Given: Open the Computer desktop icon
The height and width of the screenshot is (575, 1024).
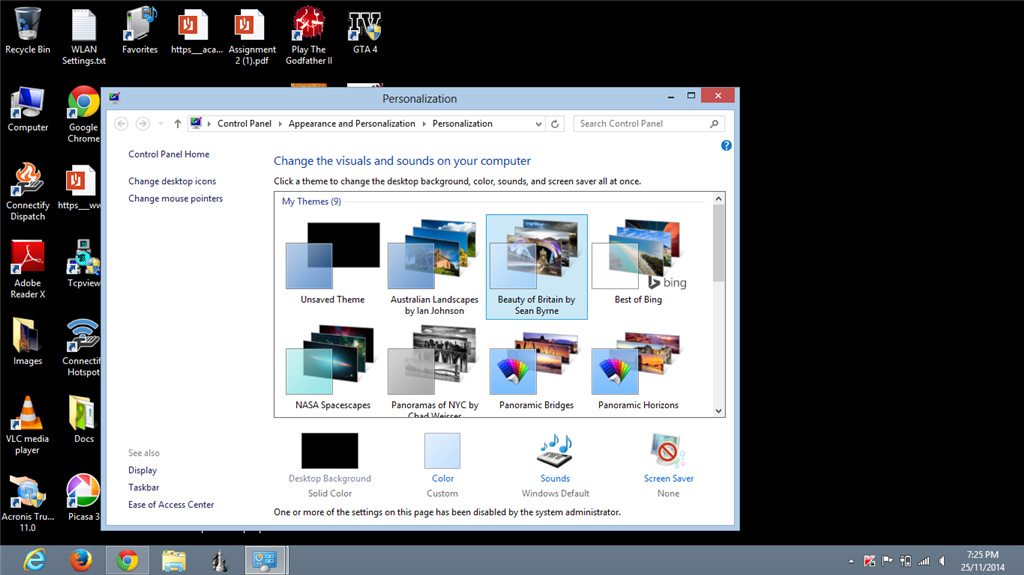Looking at the screenshot, I should (x=27, y=109).
